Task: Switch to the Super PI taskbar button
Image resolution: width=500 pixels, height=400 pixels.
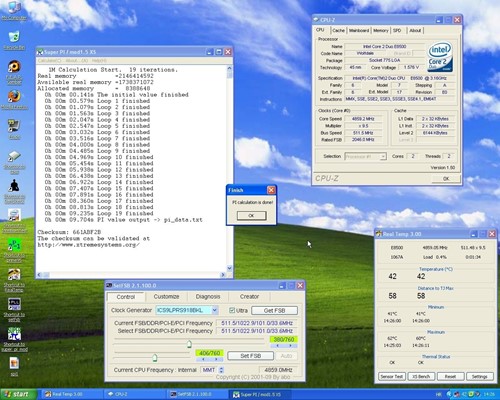Action: pos(259,394)
